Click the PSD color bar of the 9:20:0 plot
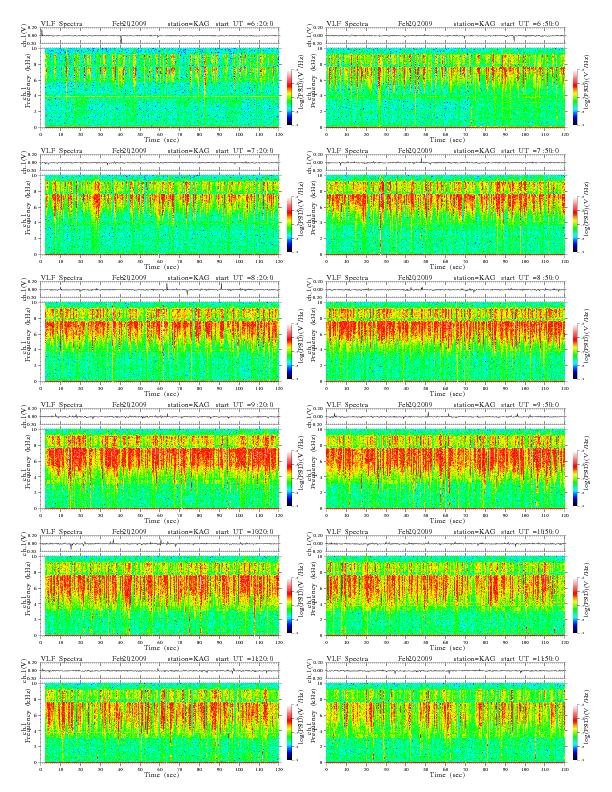612x792 pixels. [x=289, y=478]
